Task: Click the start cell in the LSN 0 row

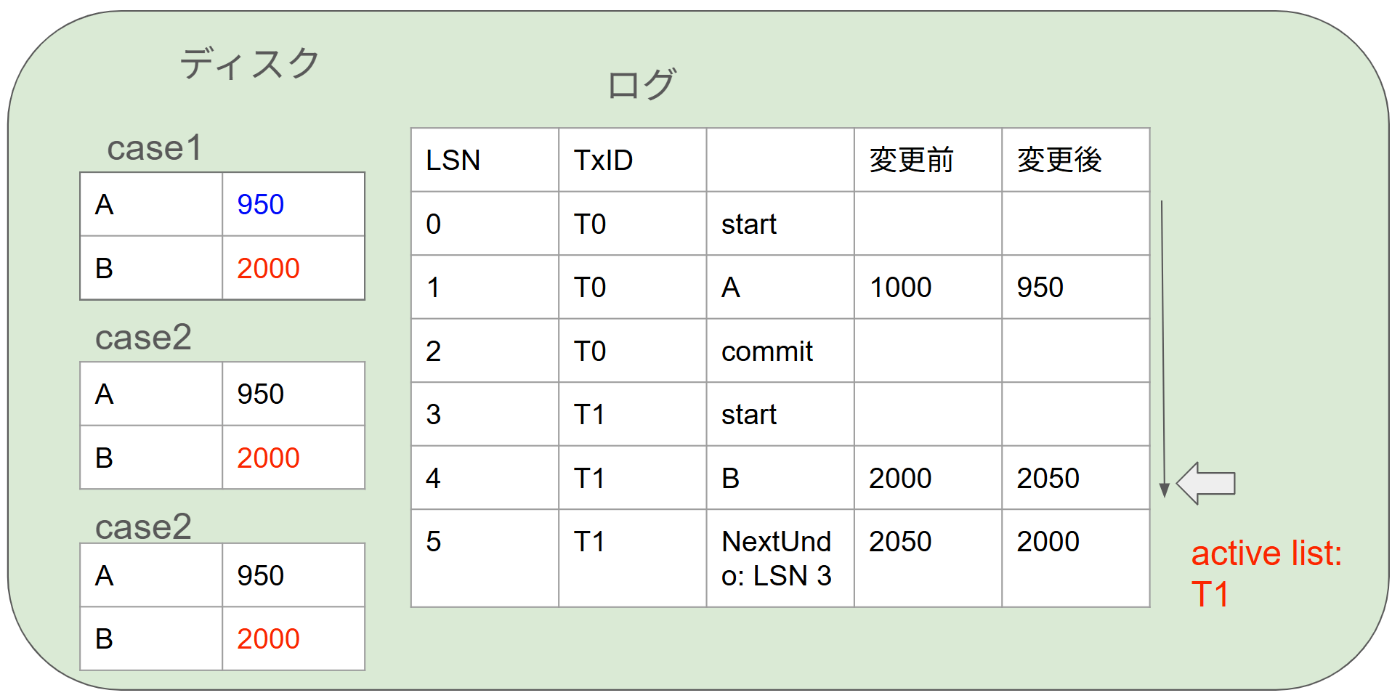Action: click(x=749, y=224)
